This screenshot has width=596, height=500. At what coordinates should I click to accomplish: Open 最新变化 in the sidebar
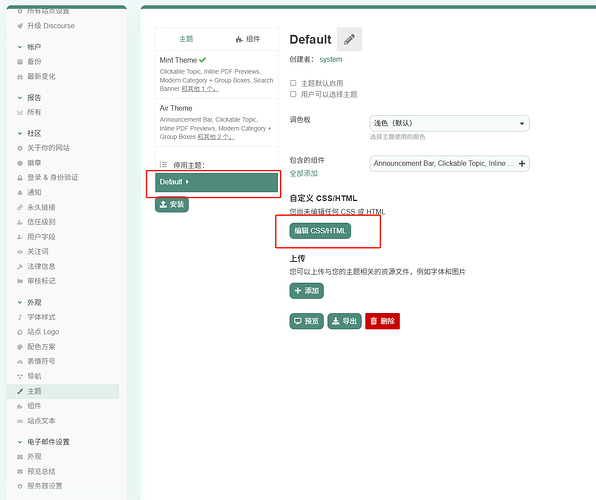tap(41, 76)
